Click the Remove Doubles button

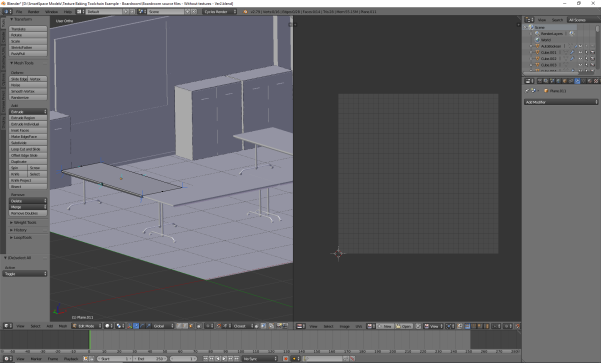pyautogui.click(x=28, y=213)
